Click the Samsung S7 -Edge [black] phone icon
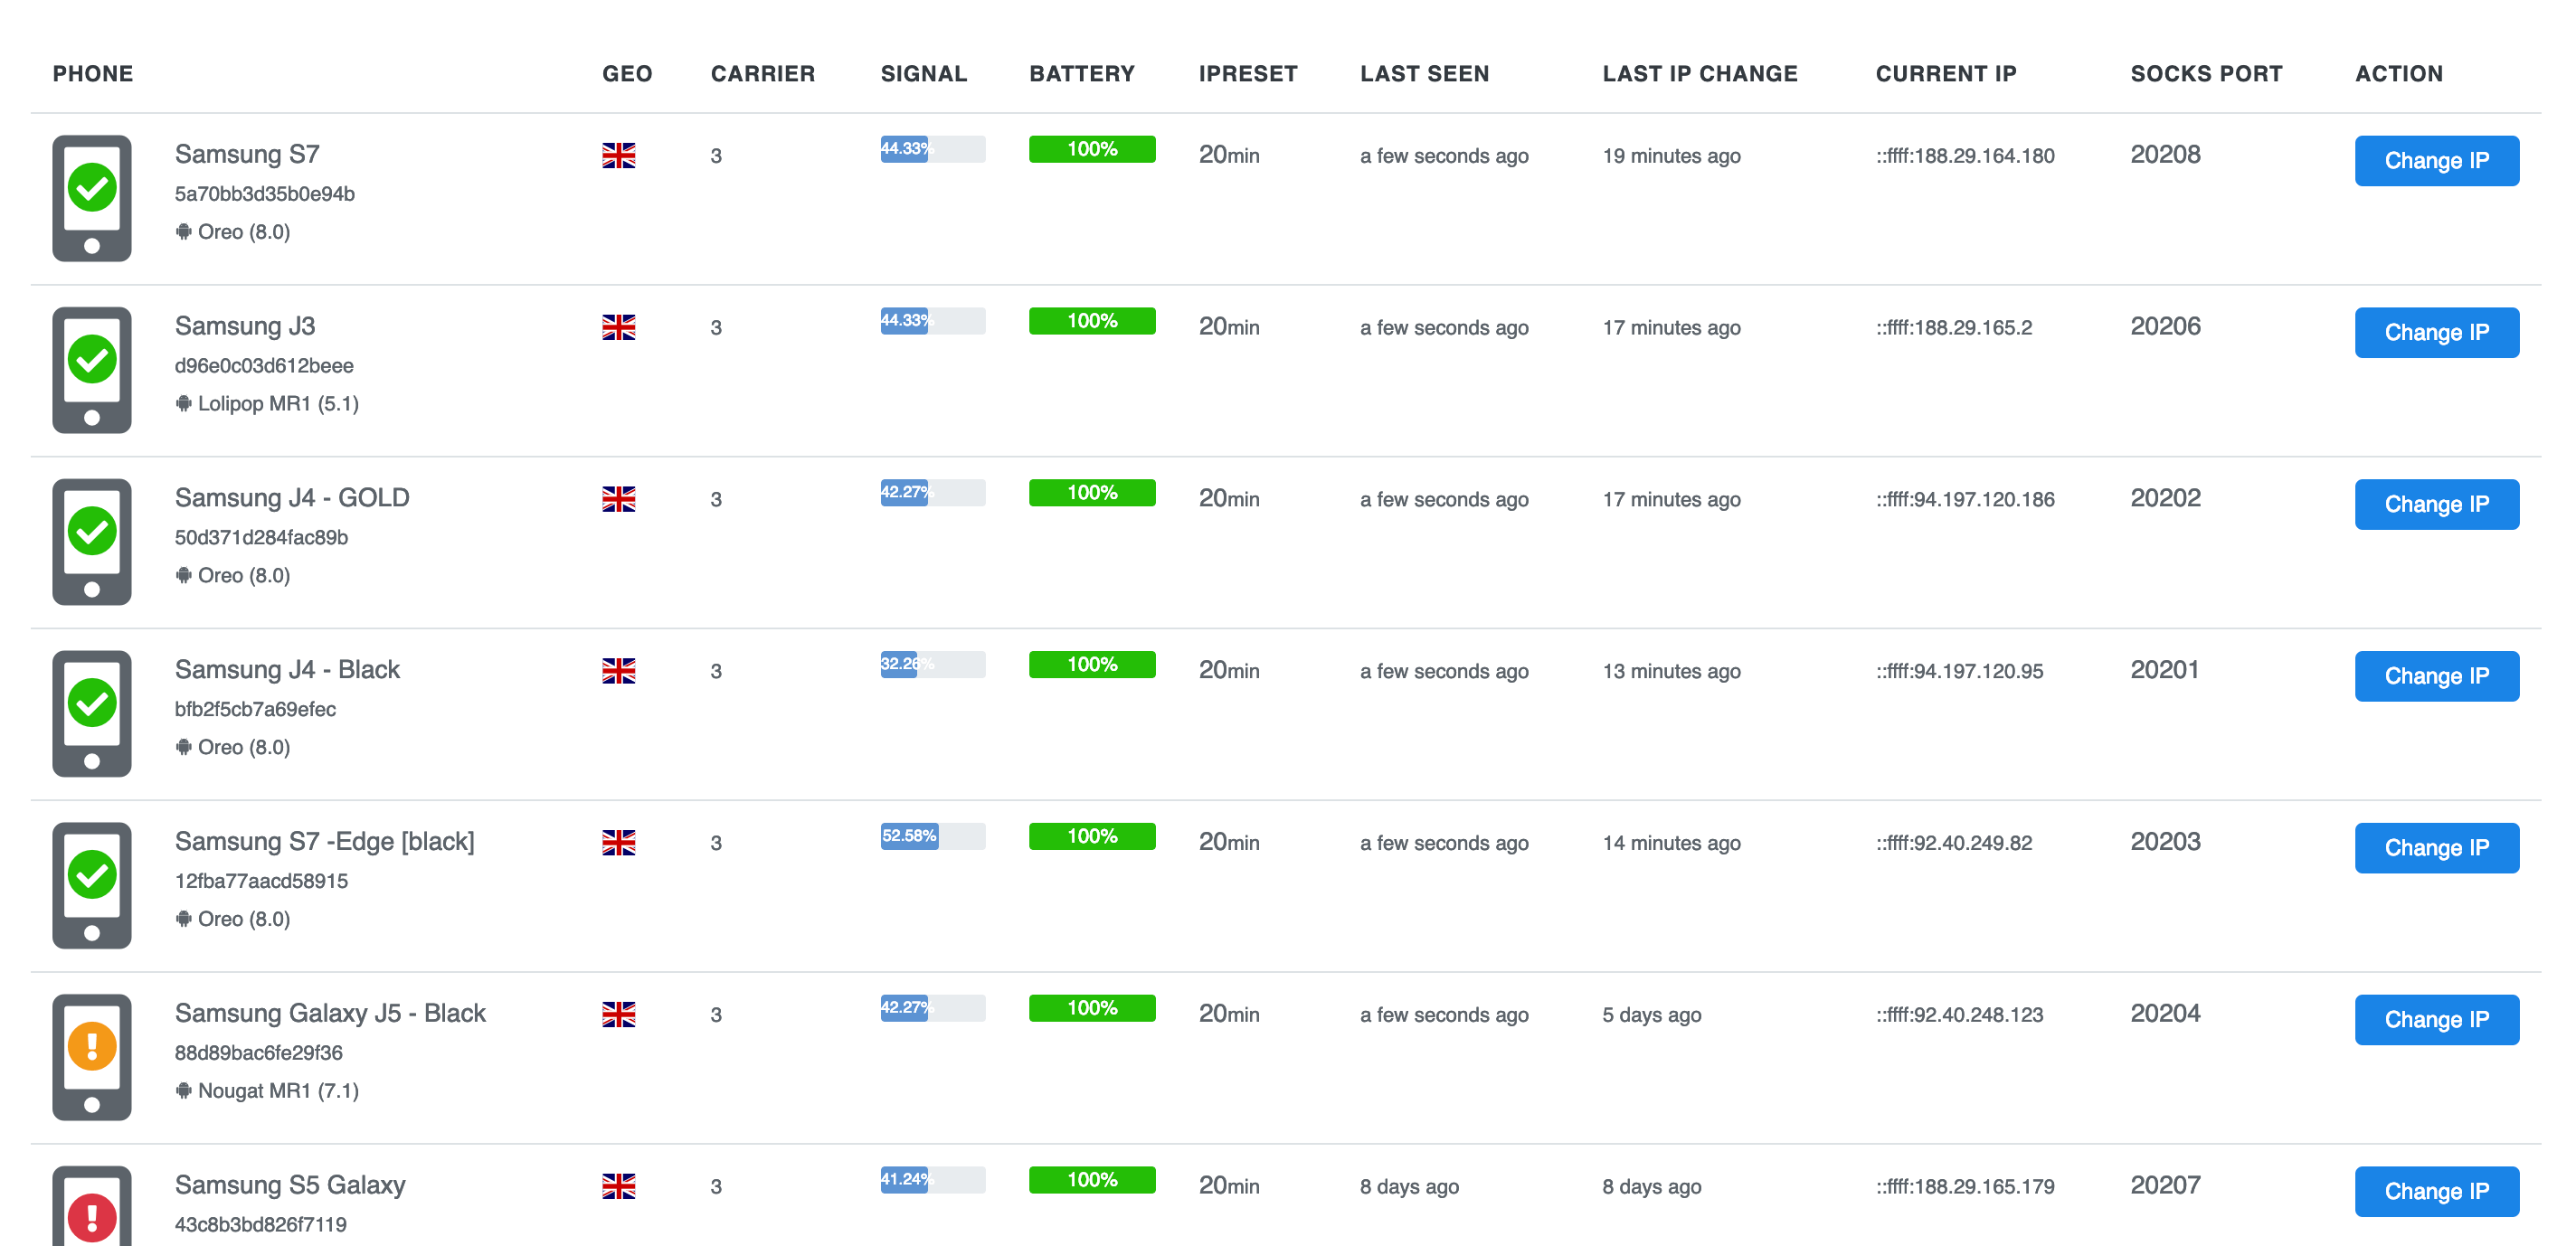The height and width of the screenshot is (1246, 2576). [92, 884]
